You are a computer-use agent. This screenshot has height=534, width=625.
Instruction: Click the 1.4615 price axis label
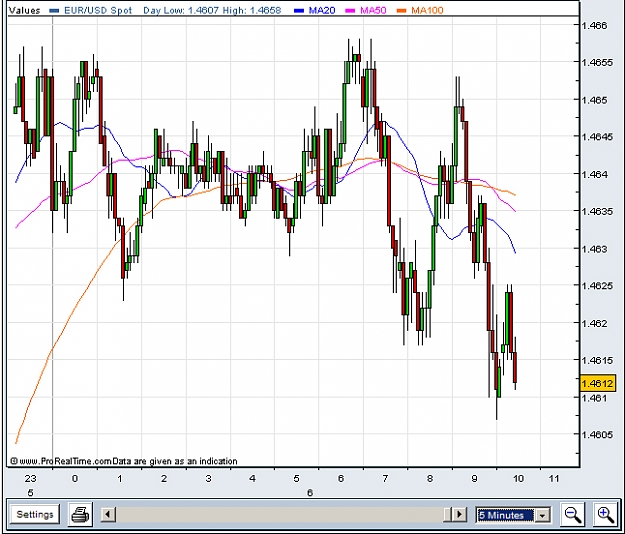pos(597,360)
